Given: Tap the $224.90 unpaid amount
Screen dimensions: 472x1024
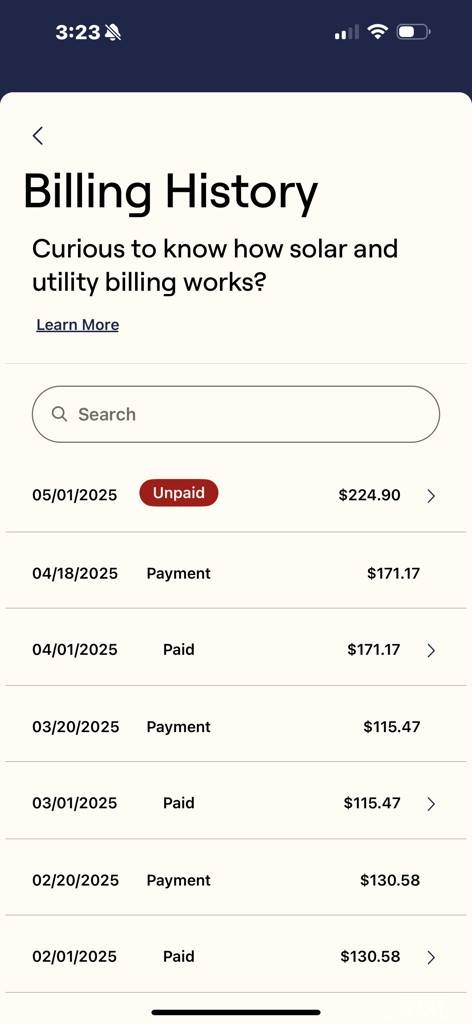Looking at the screenshot, I should 370,495.
